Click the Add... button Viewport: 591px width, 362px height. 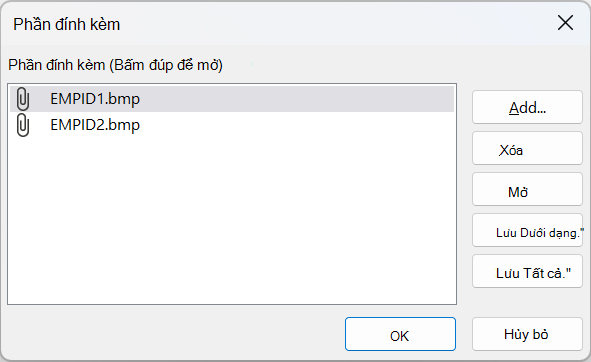[x=527, y=107]
